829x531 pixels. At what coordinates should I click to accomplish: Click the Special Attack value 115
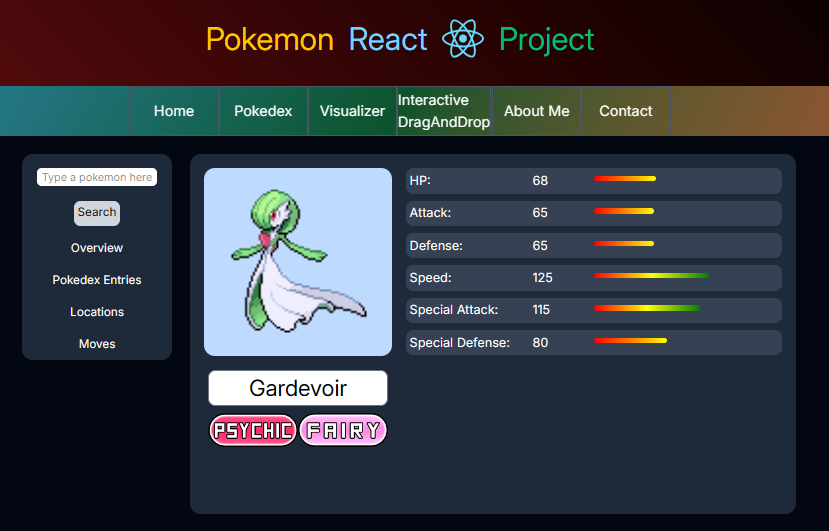(541, 310)
